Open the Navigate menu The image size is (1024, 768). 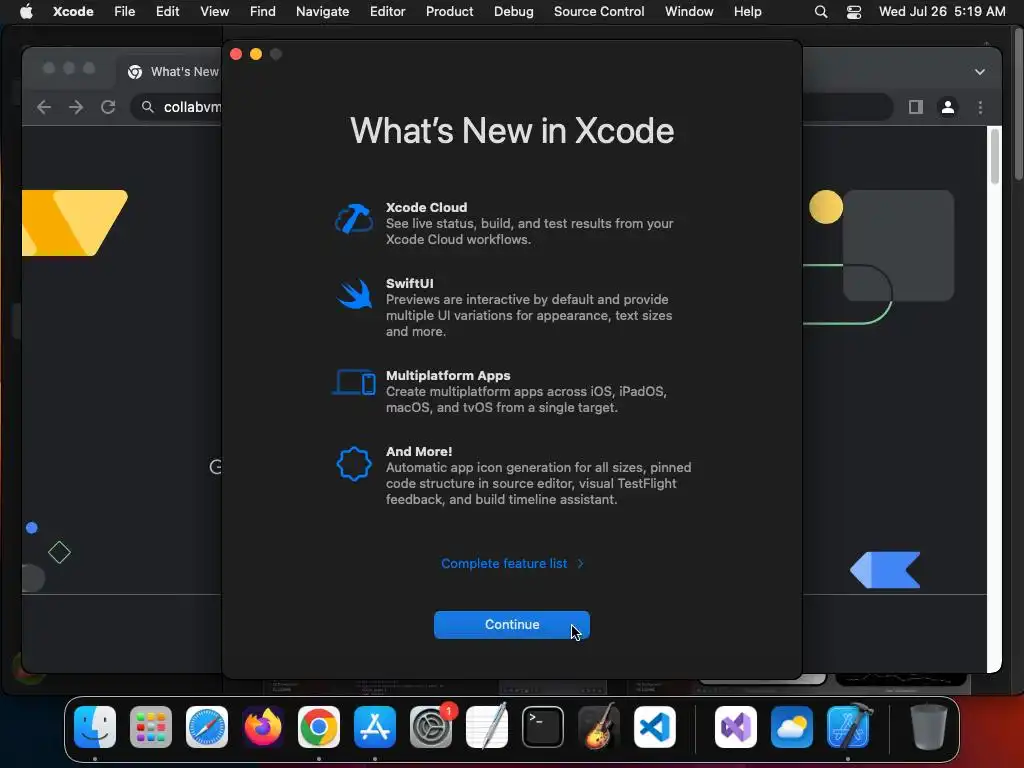tap(323, 12)
